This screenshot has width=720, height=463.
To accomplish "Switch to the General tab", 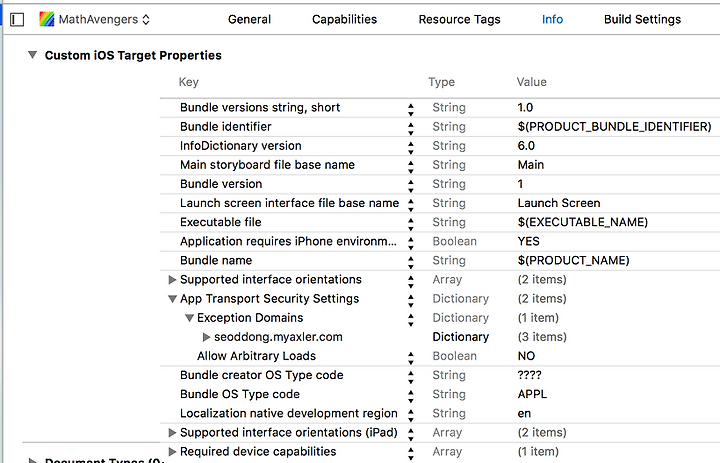I will click(x=249, y=19).
